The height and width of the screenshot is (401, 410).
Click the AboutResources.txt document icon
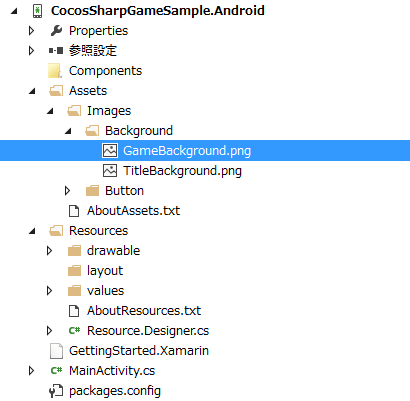coord(74,311)
